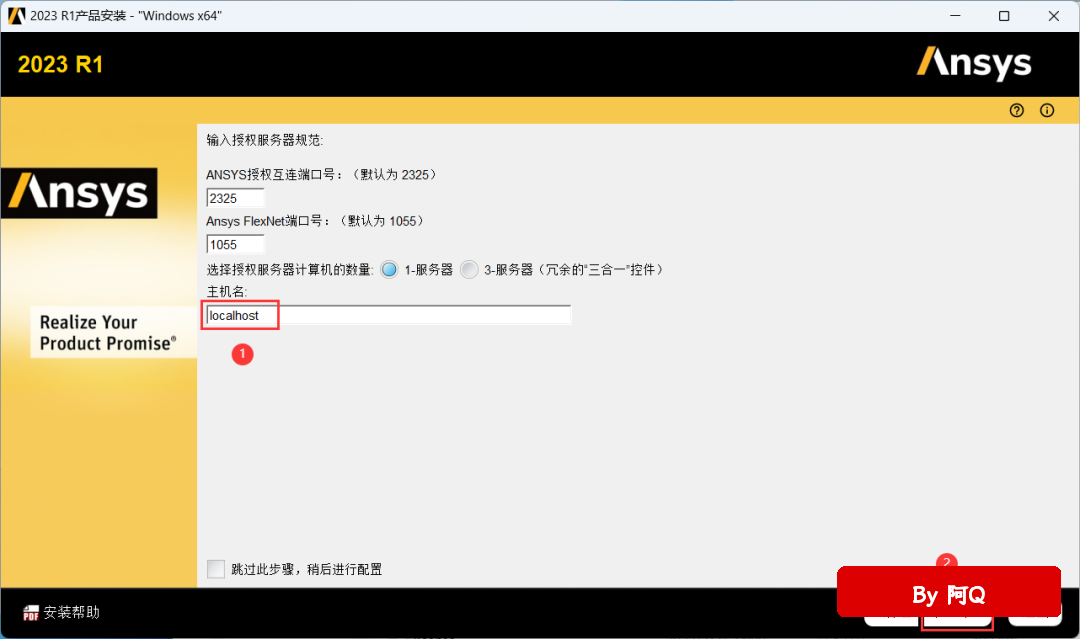Click the 选择授权服务器计算机的数量 label
This screenshot has width=1080, height=639.
point(290,269)
